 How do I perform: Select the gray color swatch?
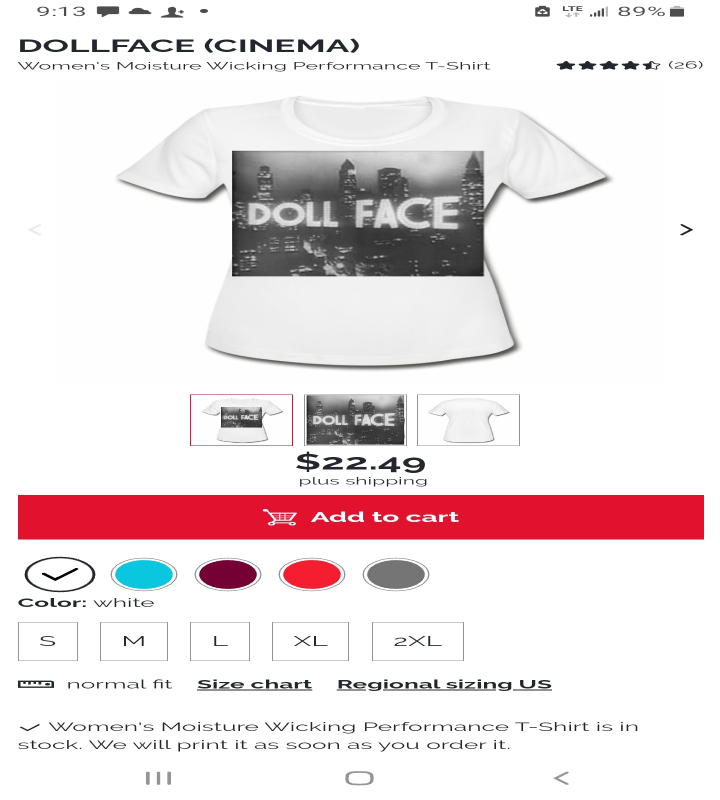tap(395, 574)
